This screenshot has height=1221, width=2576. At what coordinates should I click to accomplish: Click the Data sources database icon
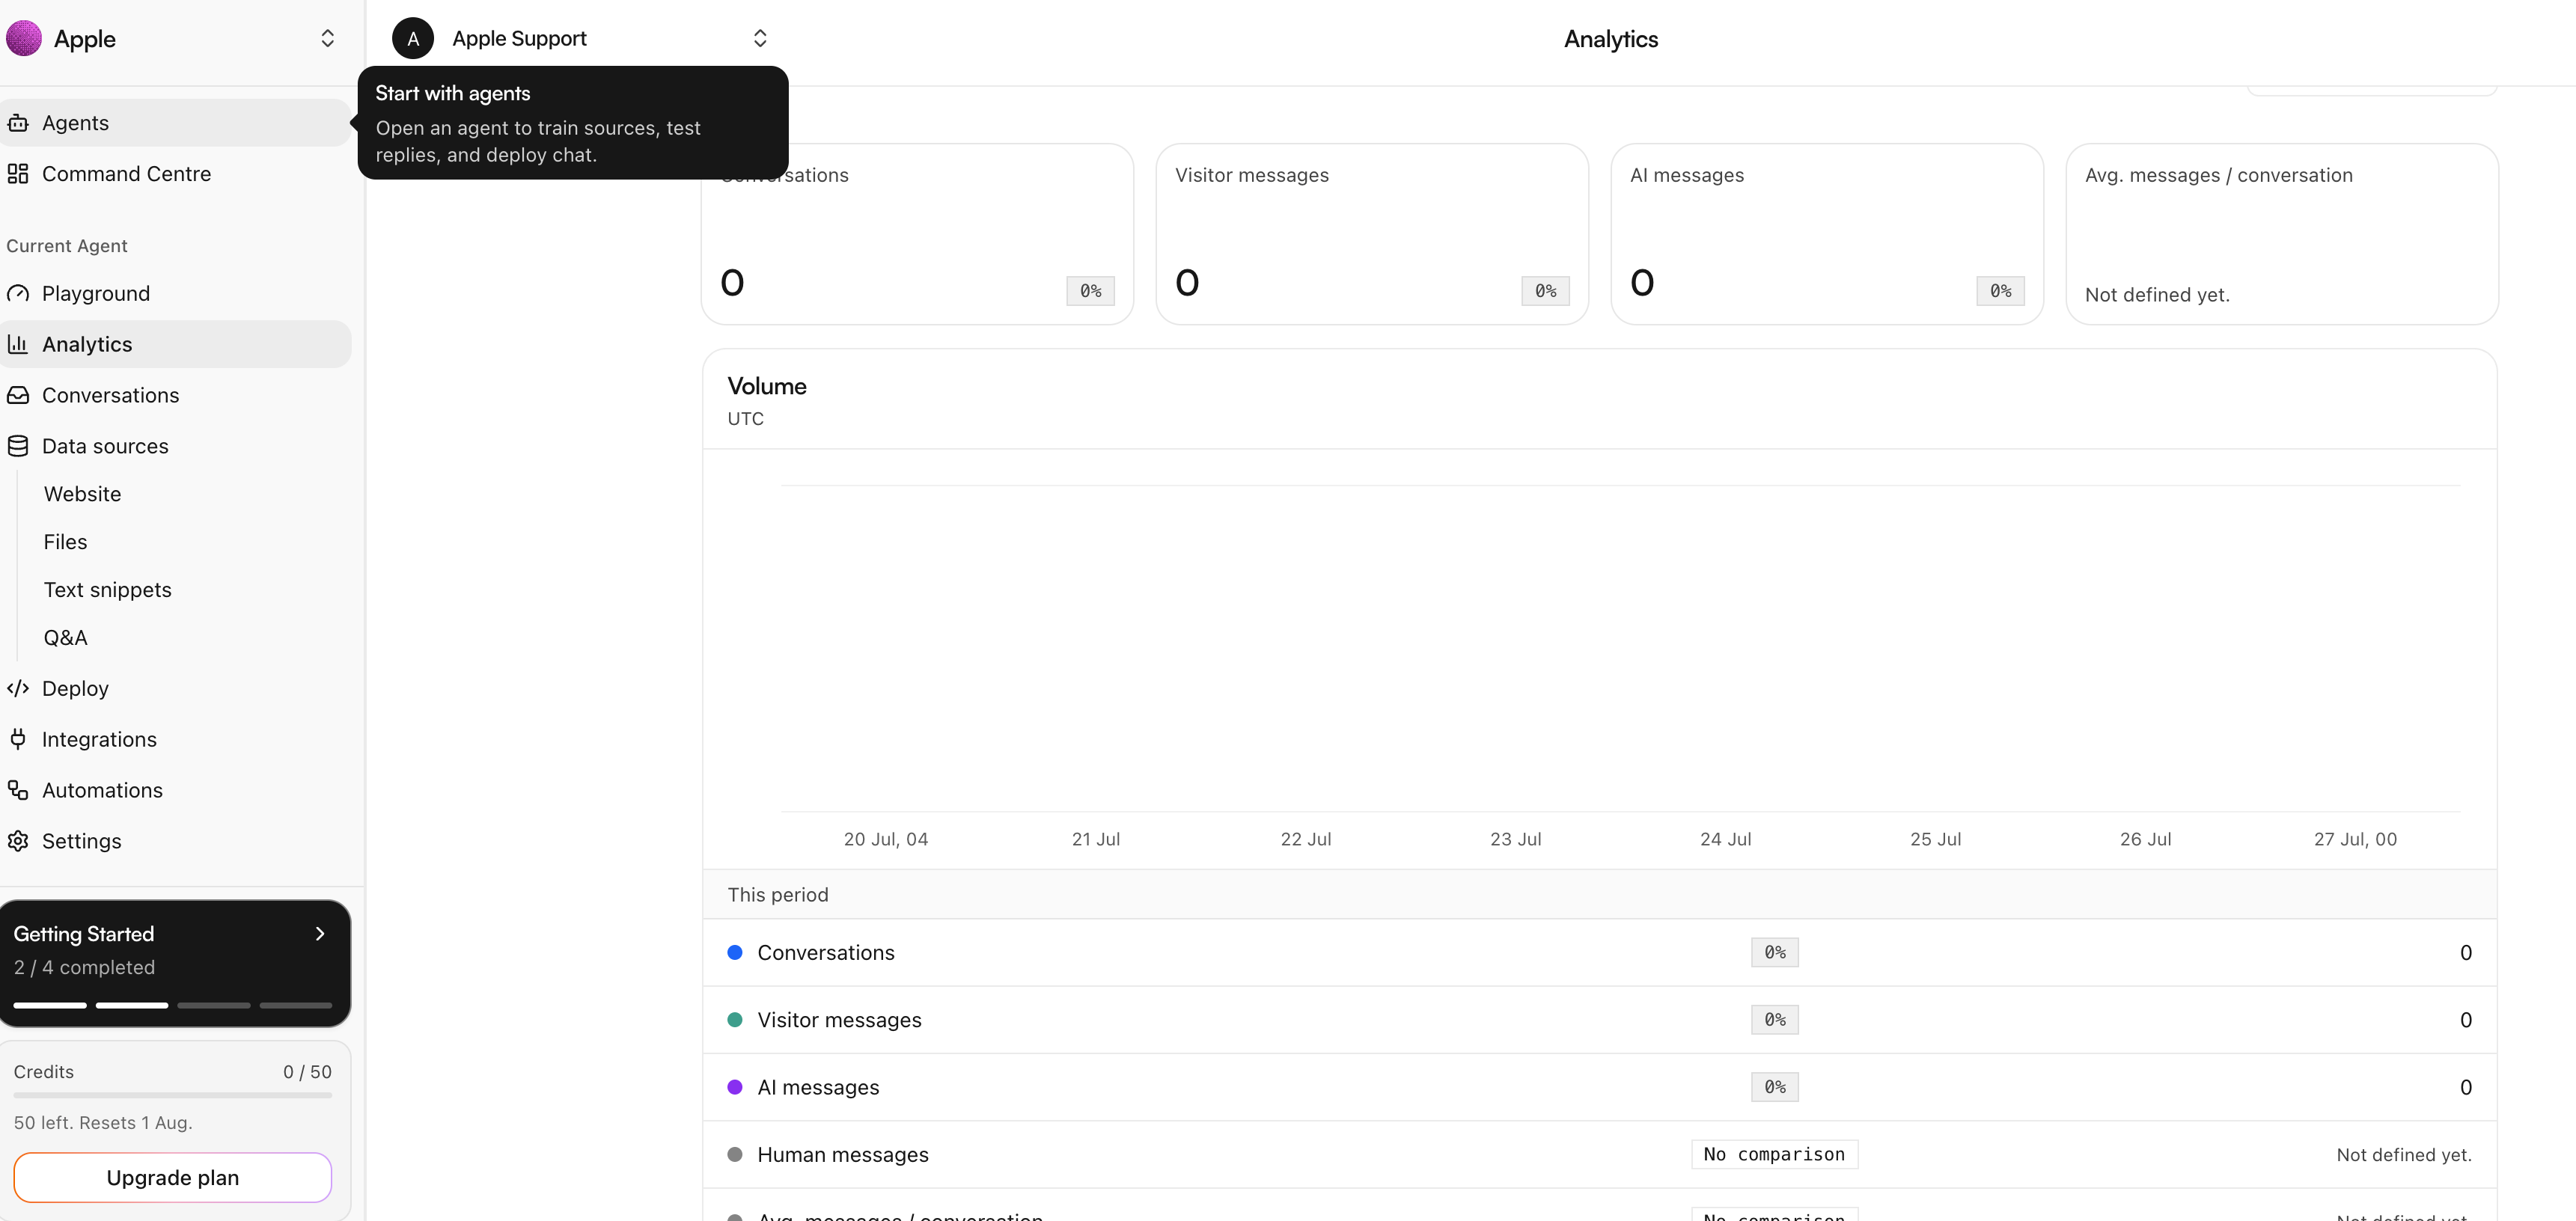pos(18,446)
